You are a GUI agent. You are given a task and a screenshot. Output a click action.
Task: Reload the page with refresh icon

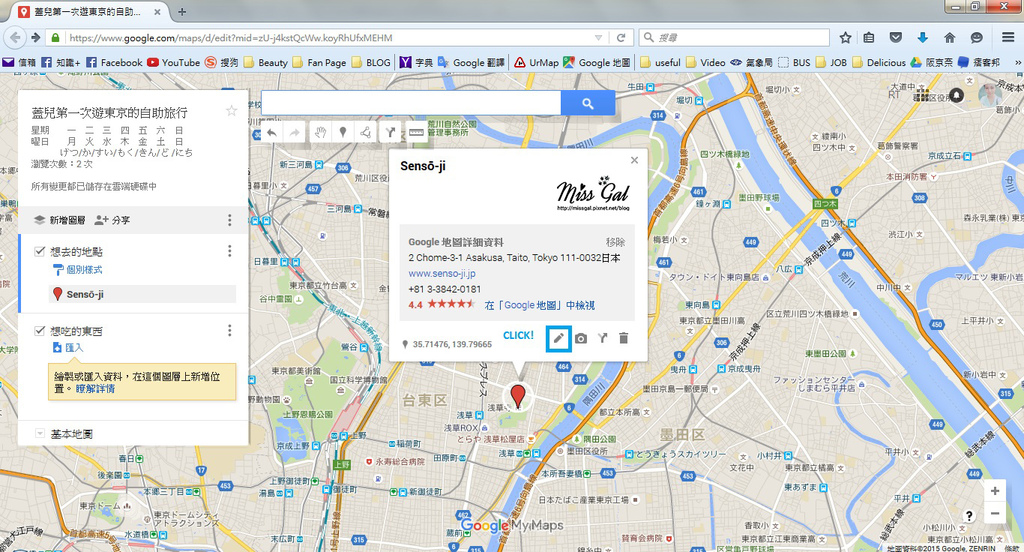tap(621, 38)
